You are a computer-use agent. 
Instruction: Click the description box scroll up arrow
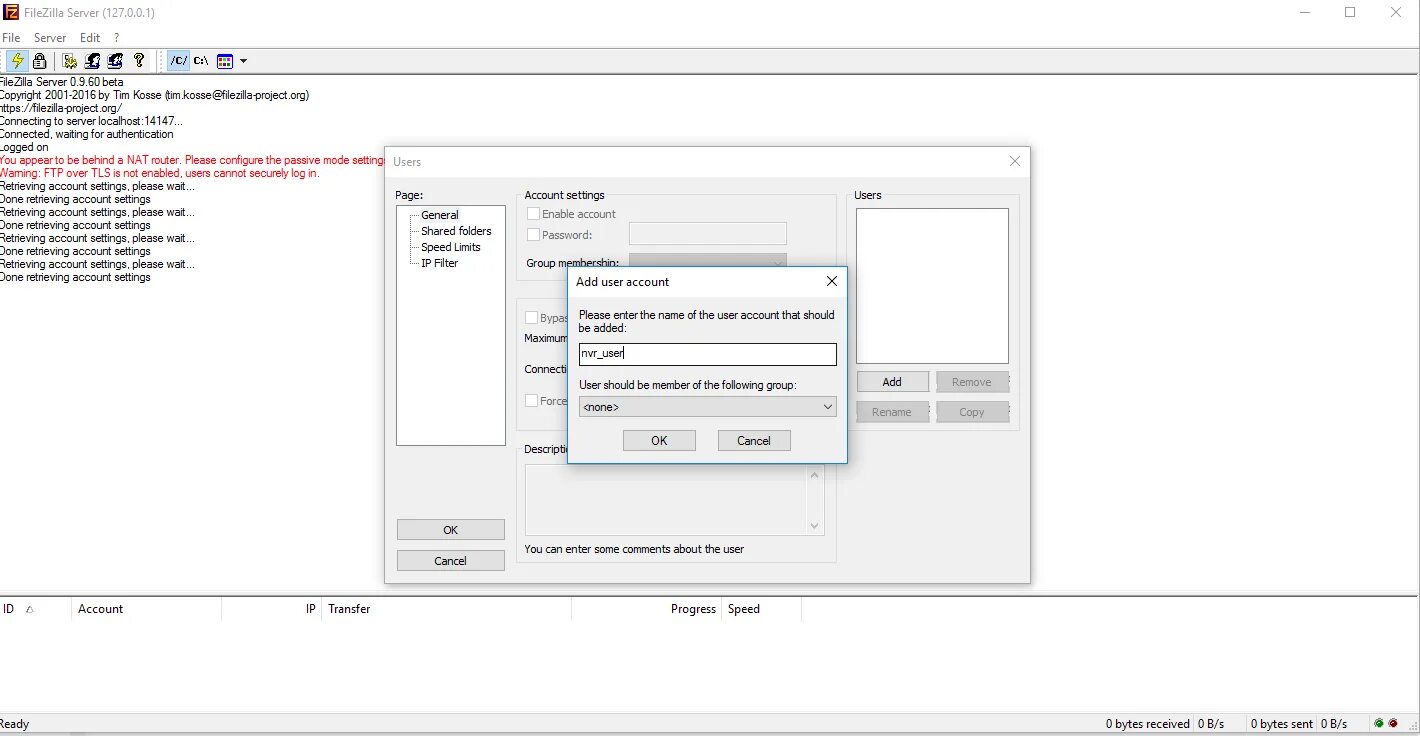click(815, 474)
